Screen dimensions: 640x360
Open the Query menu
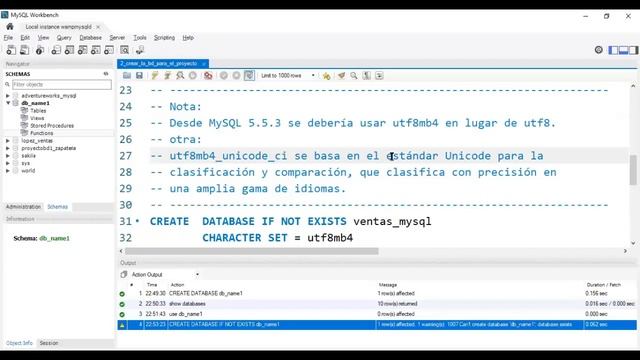[x=64, y=38]
